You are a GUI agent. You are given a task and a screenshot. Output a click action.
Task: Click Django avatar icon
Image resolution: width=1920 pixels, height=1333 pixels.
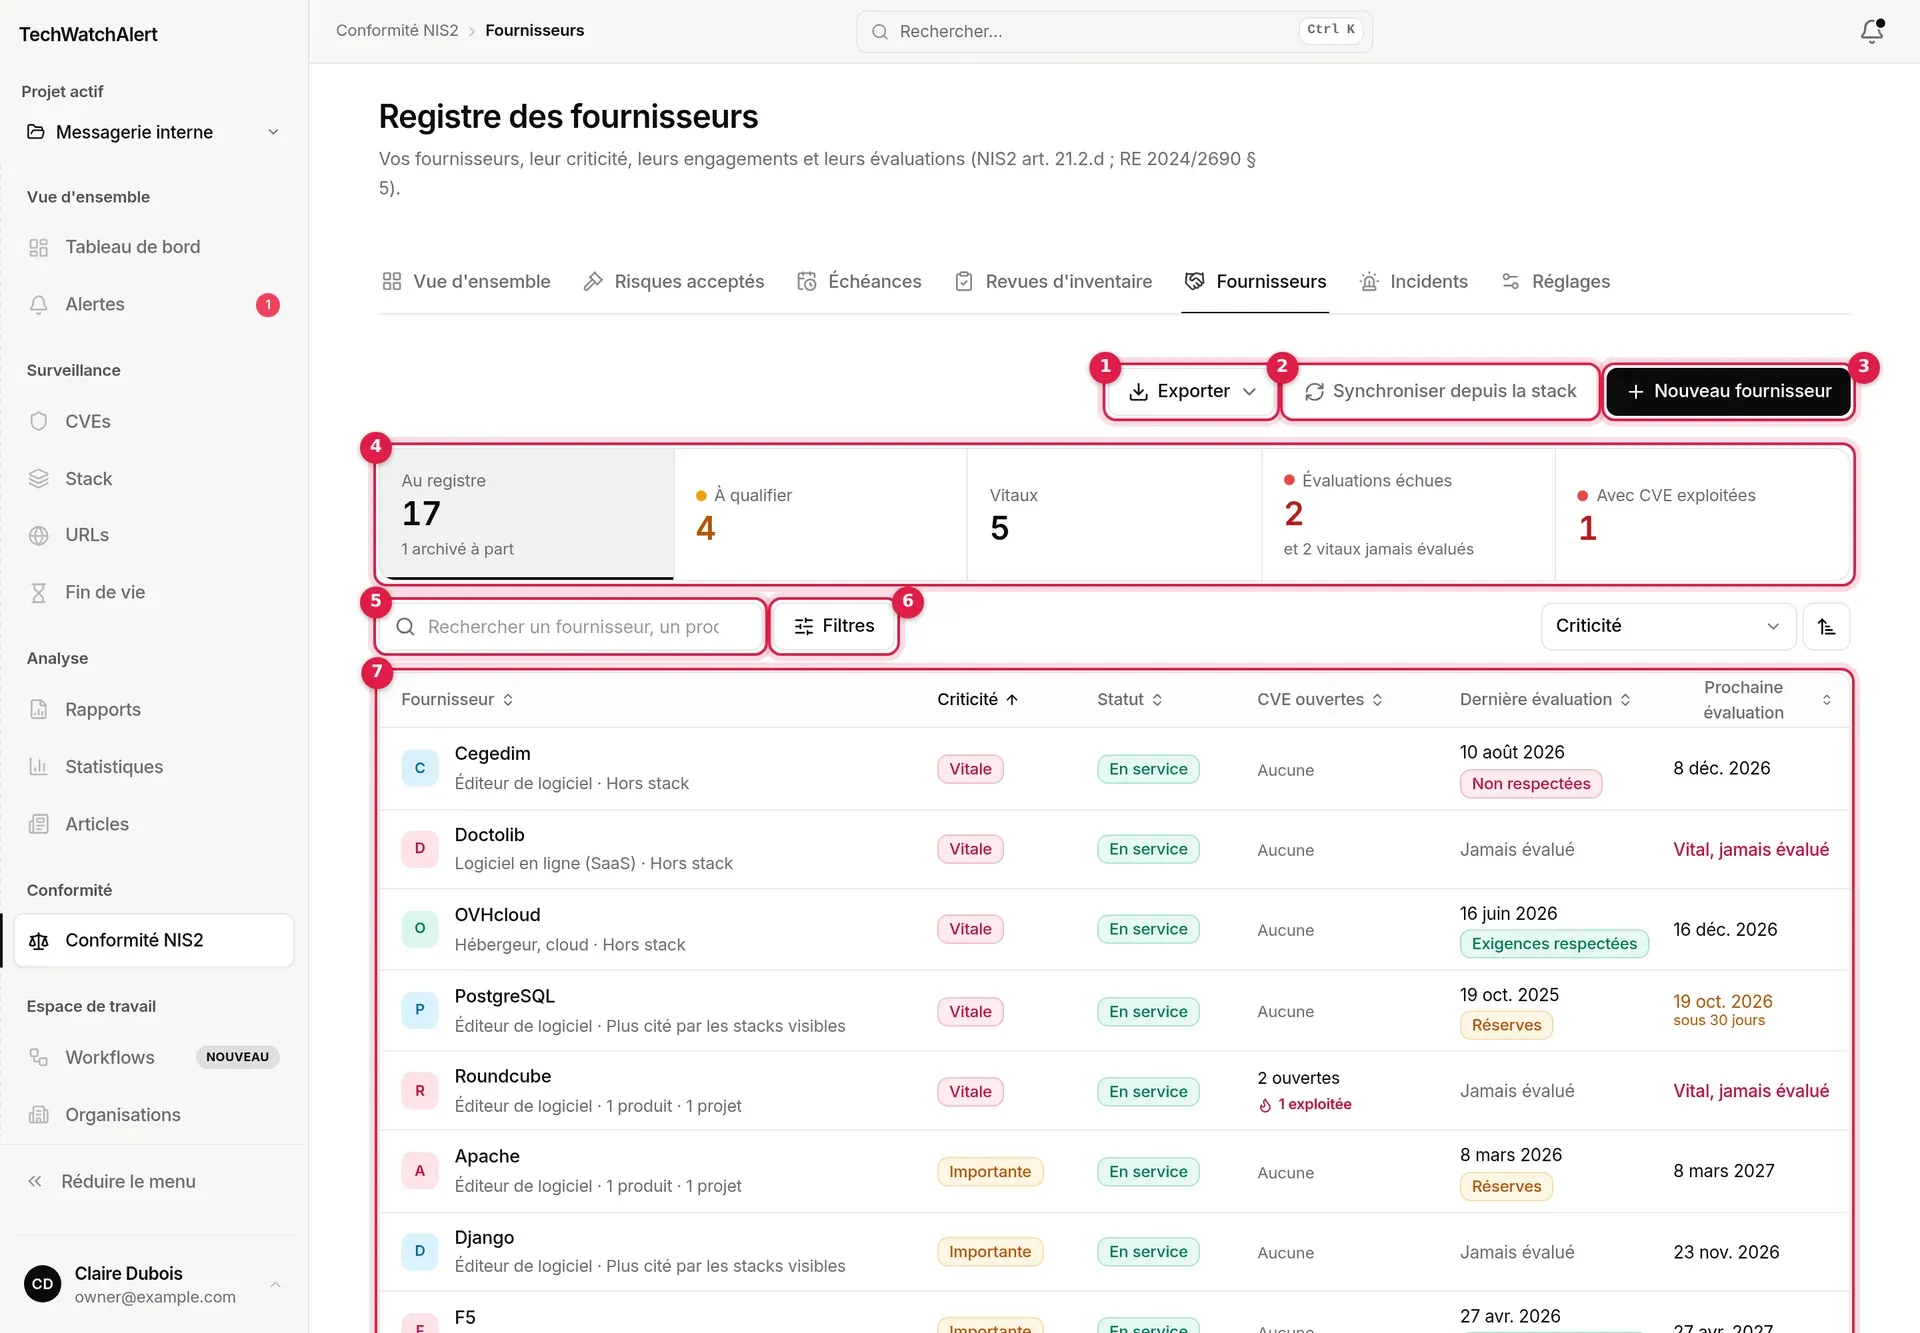tap(420, 1250)
